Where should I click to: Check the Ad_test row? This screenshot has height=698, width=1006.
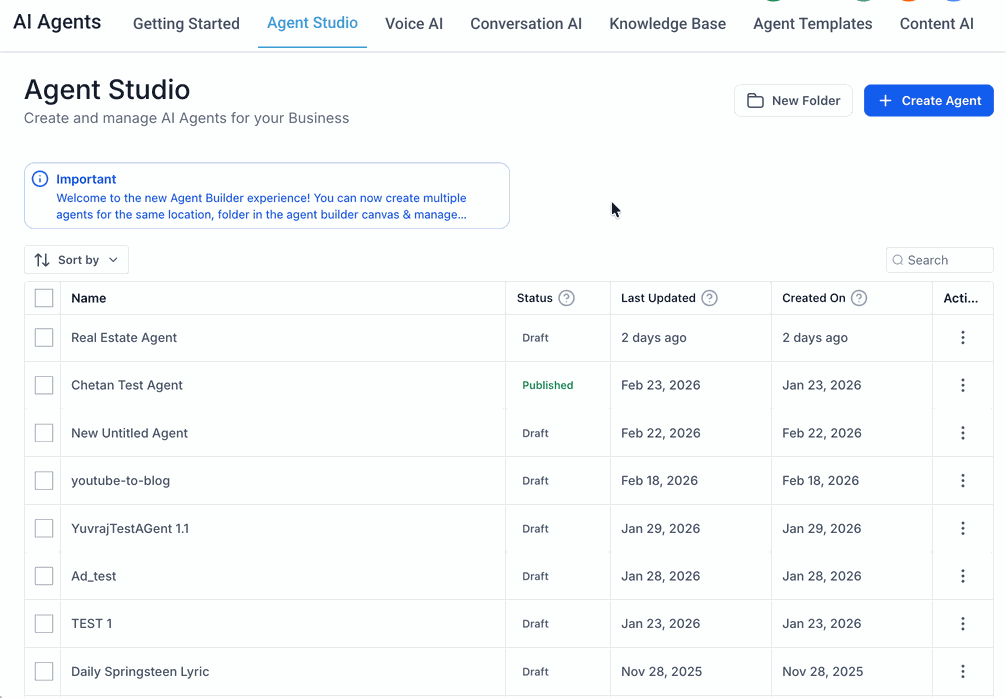[x=44, y=576]
